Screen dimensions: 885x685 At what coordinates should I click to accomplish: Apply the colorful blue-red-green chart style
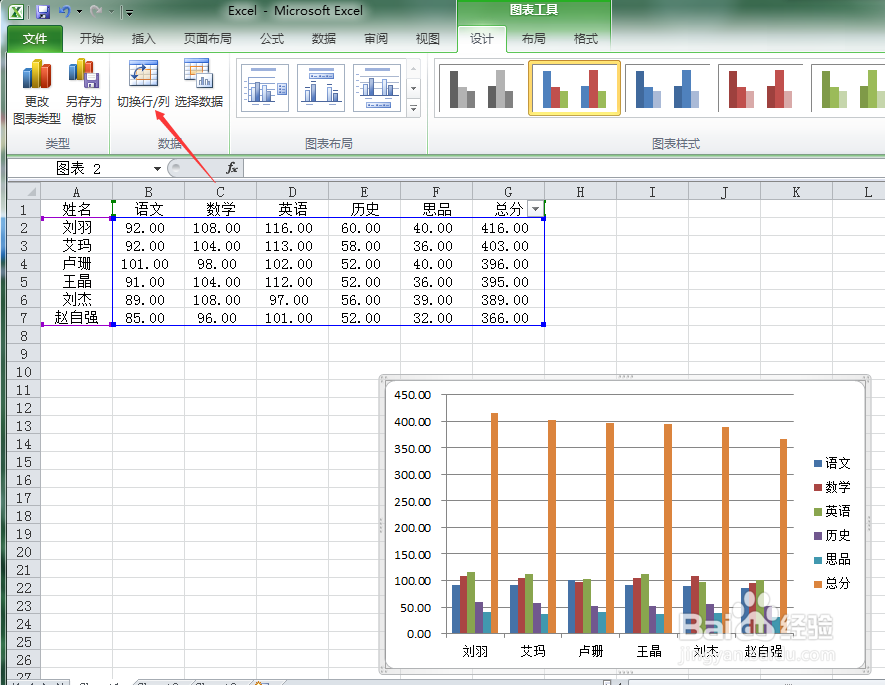click(574, 88)
